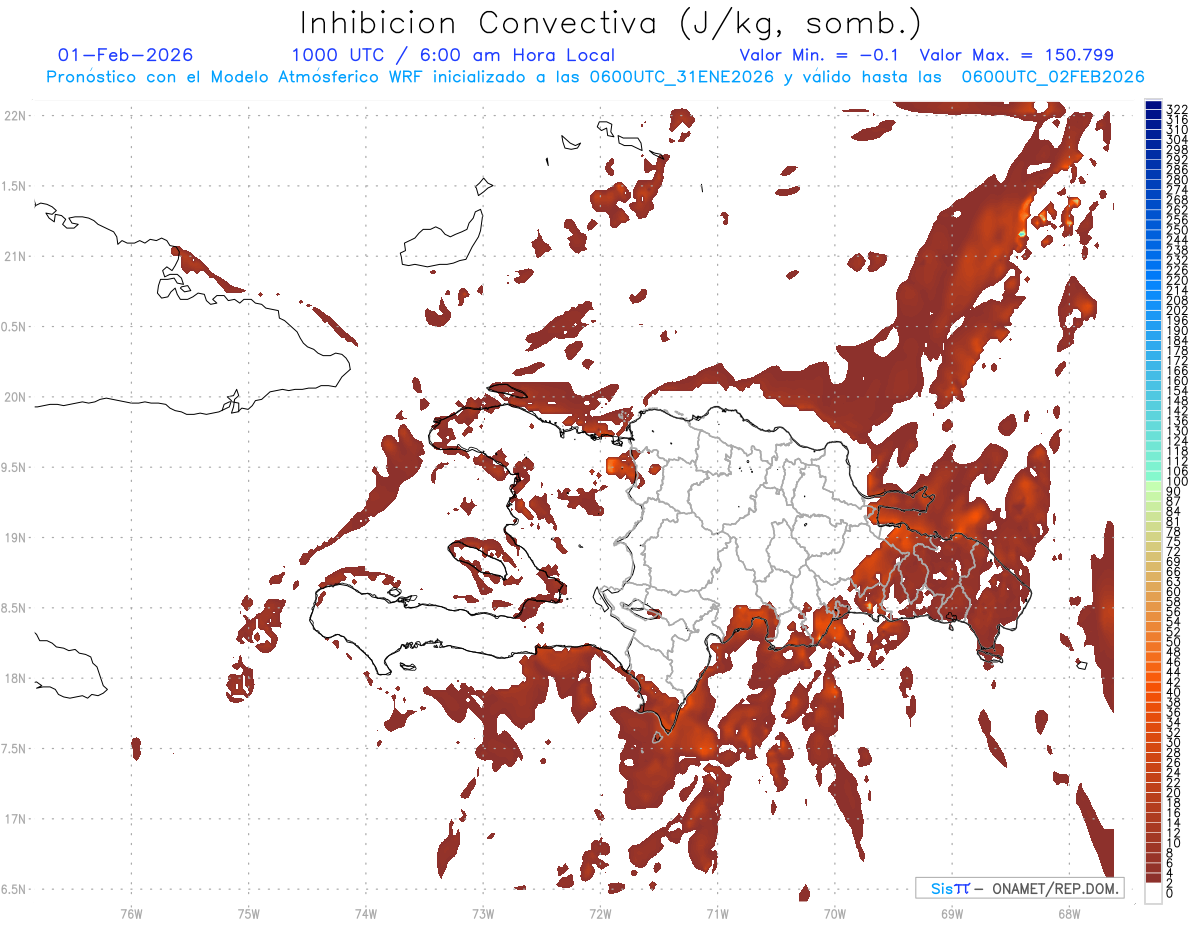Click the darkest blue swatch atop the colorbar
Screen dimensions: 1200x927
[1153, 105]
